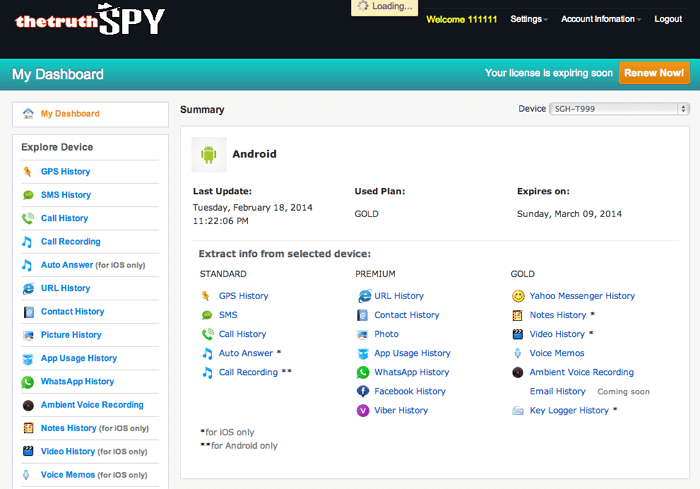The image size is (700, 489).
Task: Open Picture History in the sidebar
Action: pos(71,335)
